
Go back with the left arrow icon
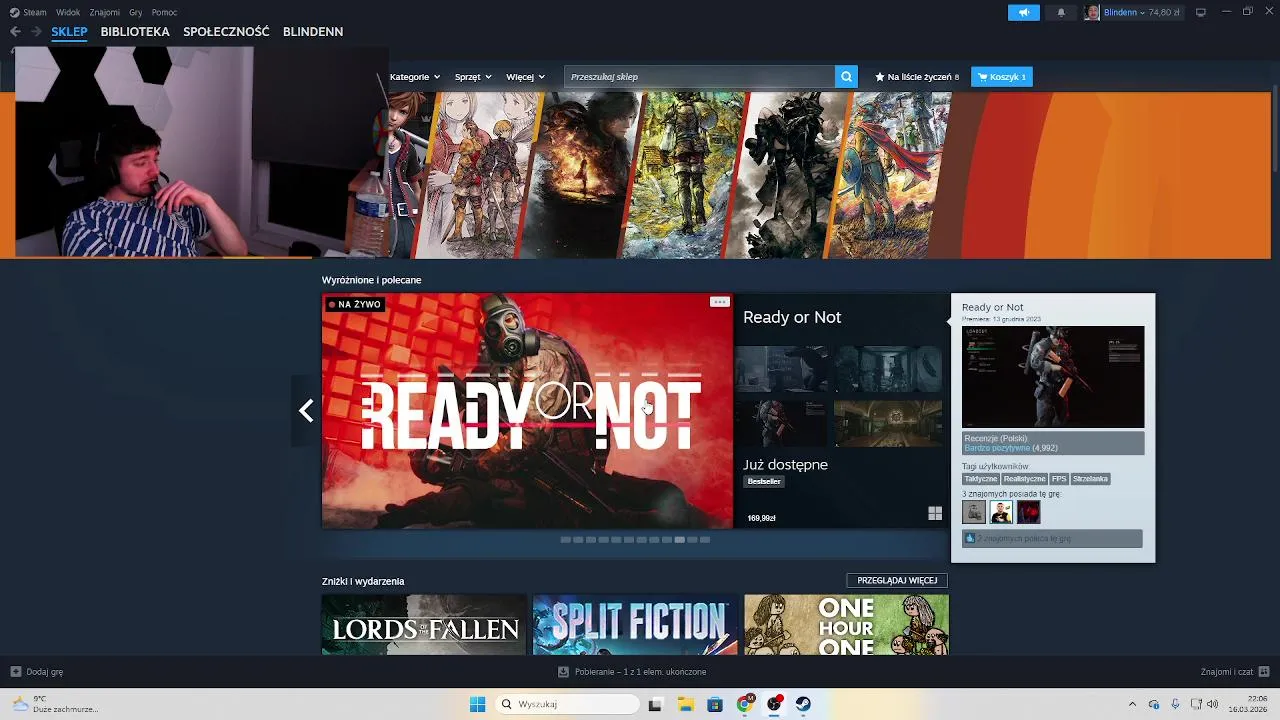coord(15,32)
